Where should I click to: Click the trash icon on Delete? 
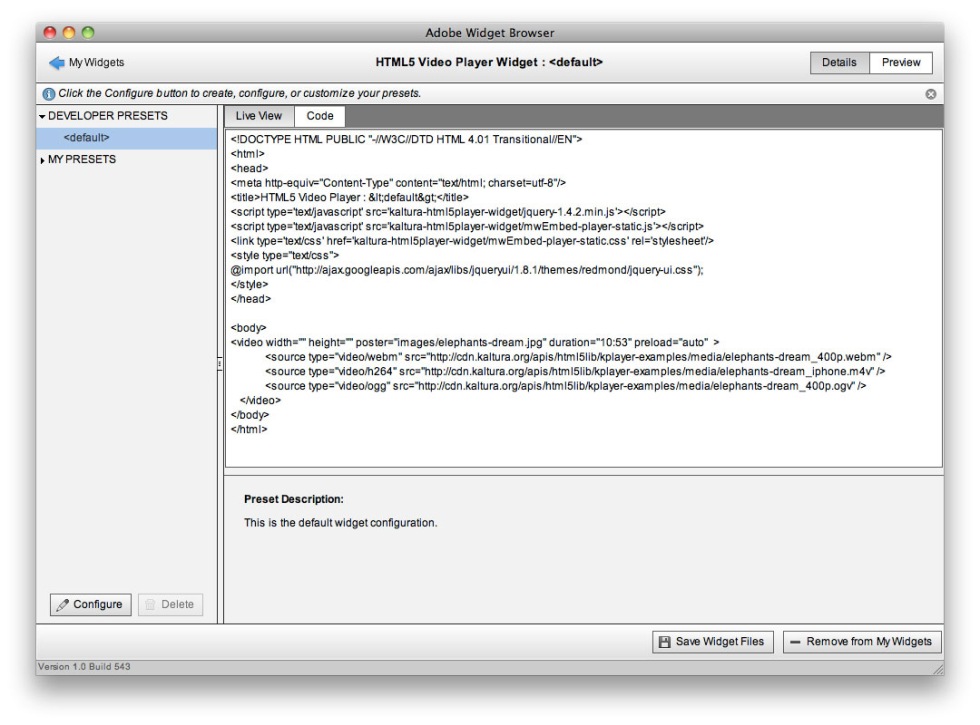click(x=150, y=604)
